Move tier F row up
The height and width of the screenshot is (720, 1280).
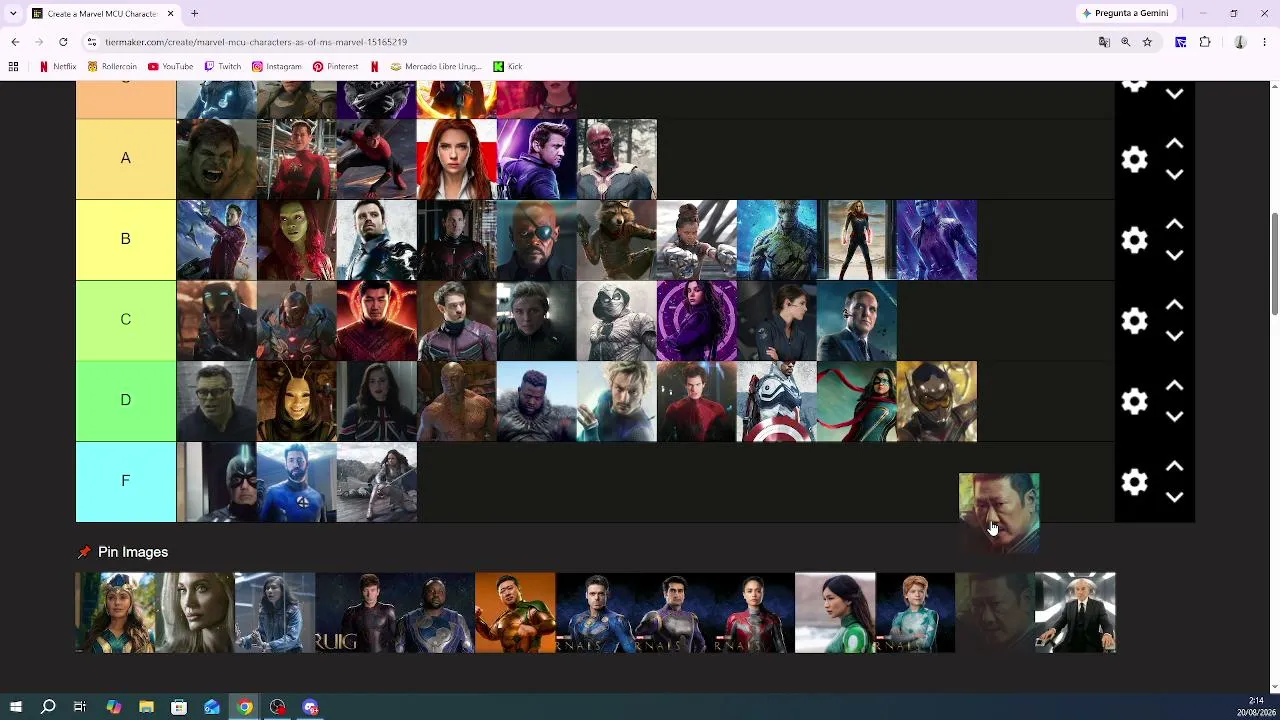(1175, 467)
